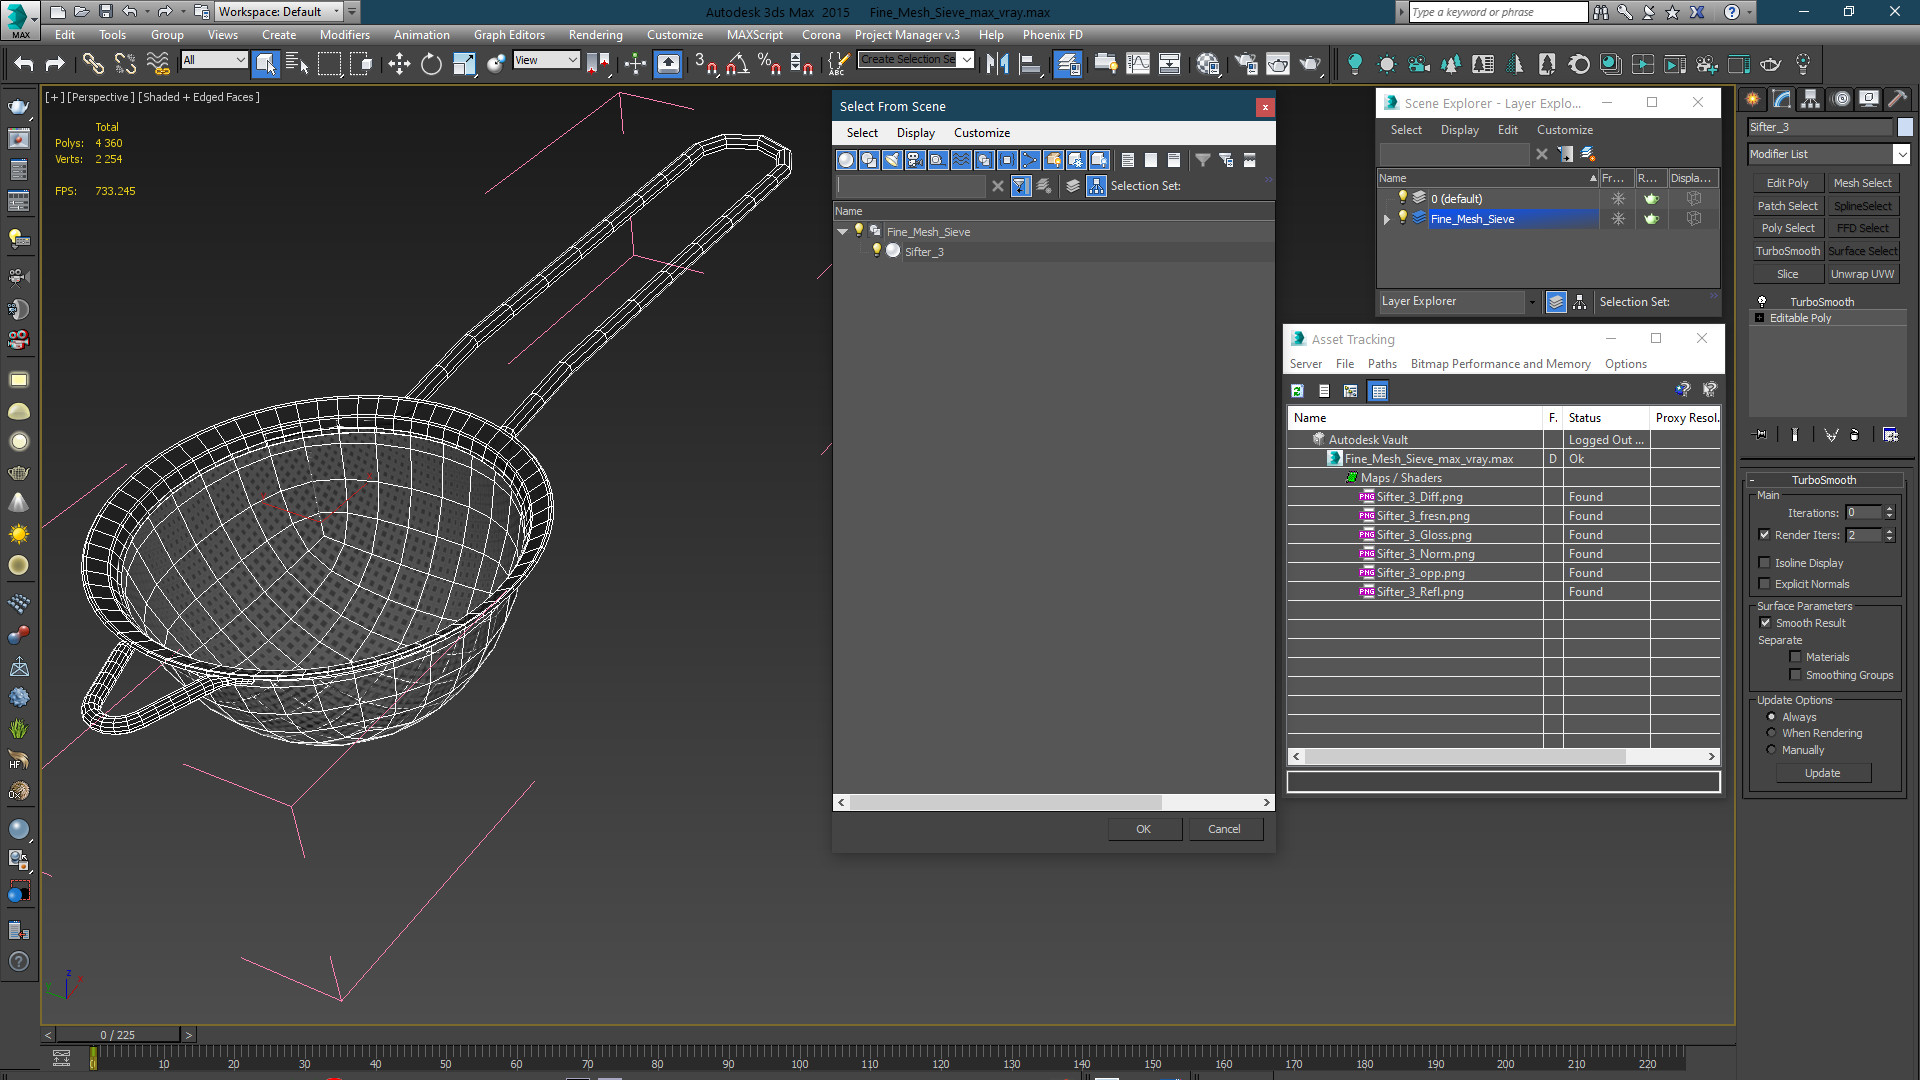Toggle Smooth Result checkbox

[x=1765, y=623]
